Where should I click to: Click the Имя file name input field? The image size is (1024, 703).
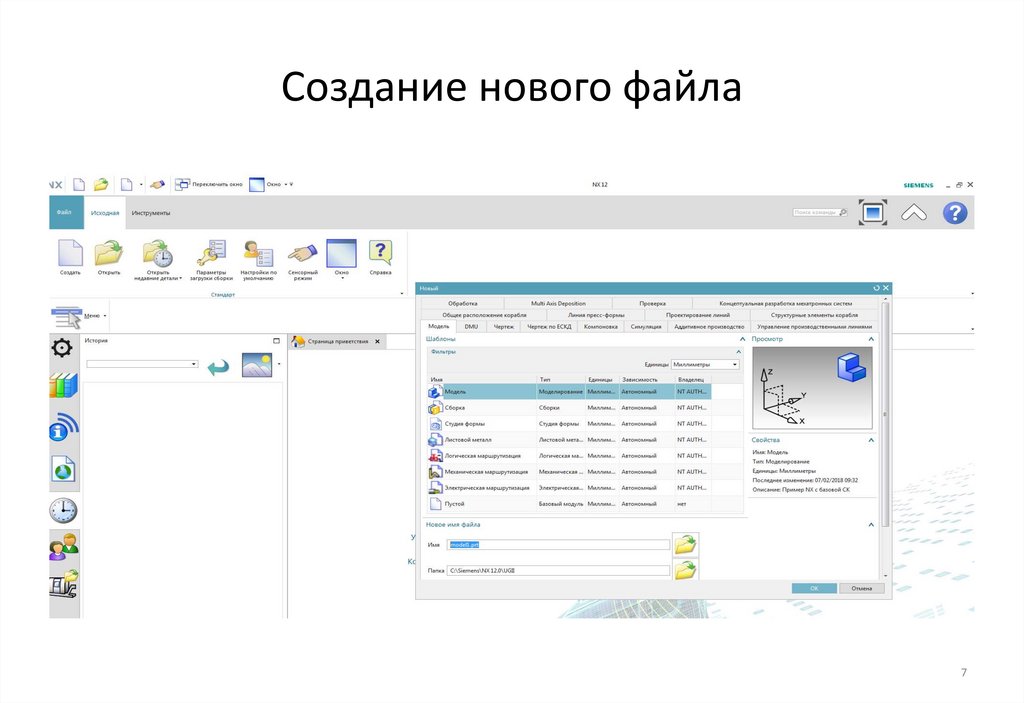coord(558,545)
